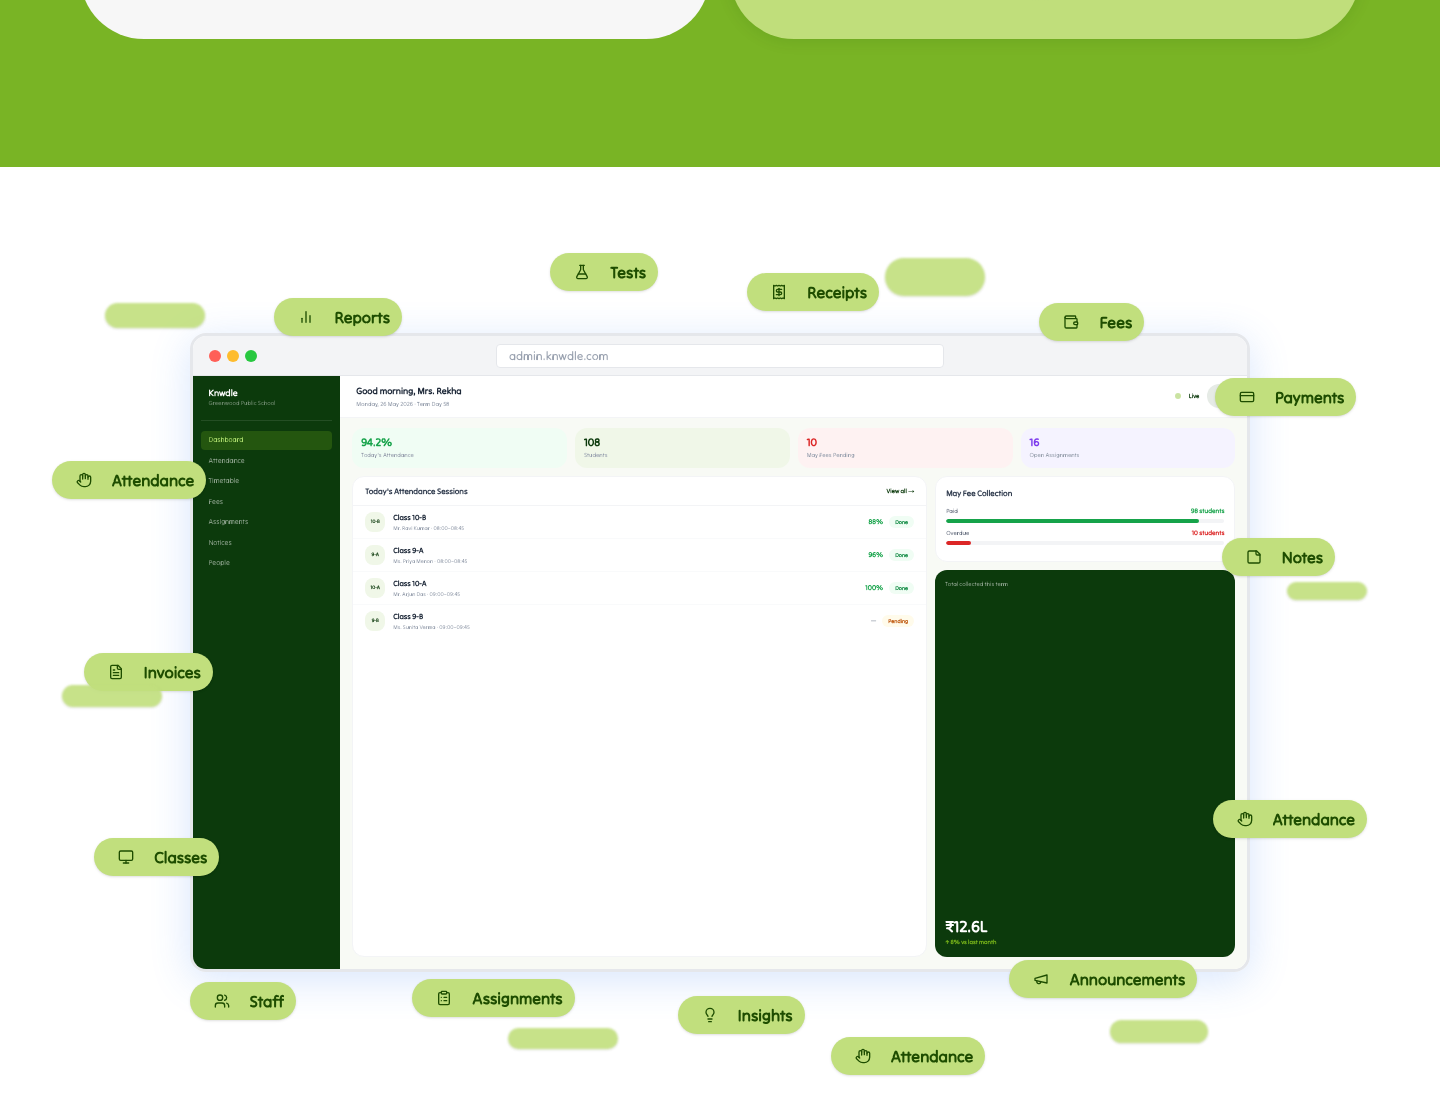Click the 'Today's Attendance Sessions' heading
The image size is (1440, 1100).
pos(416,491)
